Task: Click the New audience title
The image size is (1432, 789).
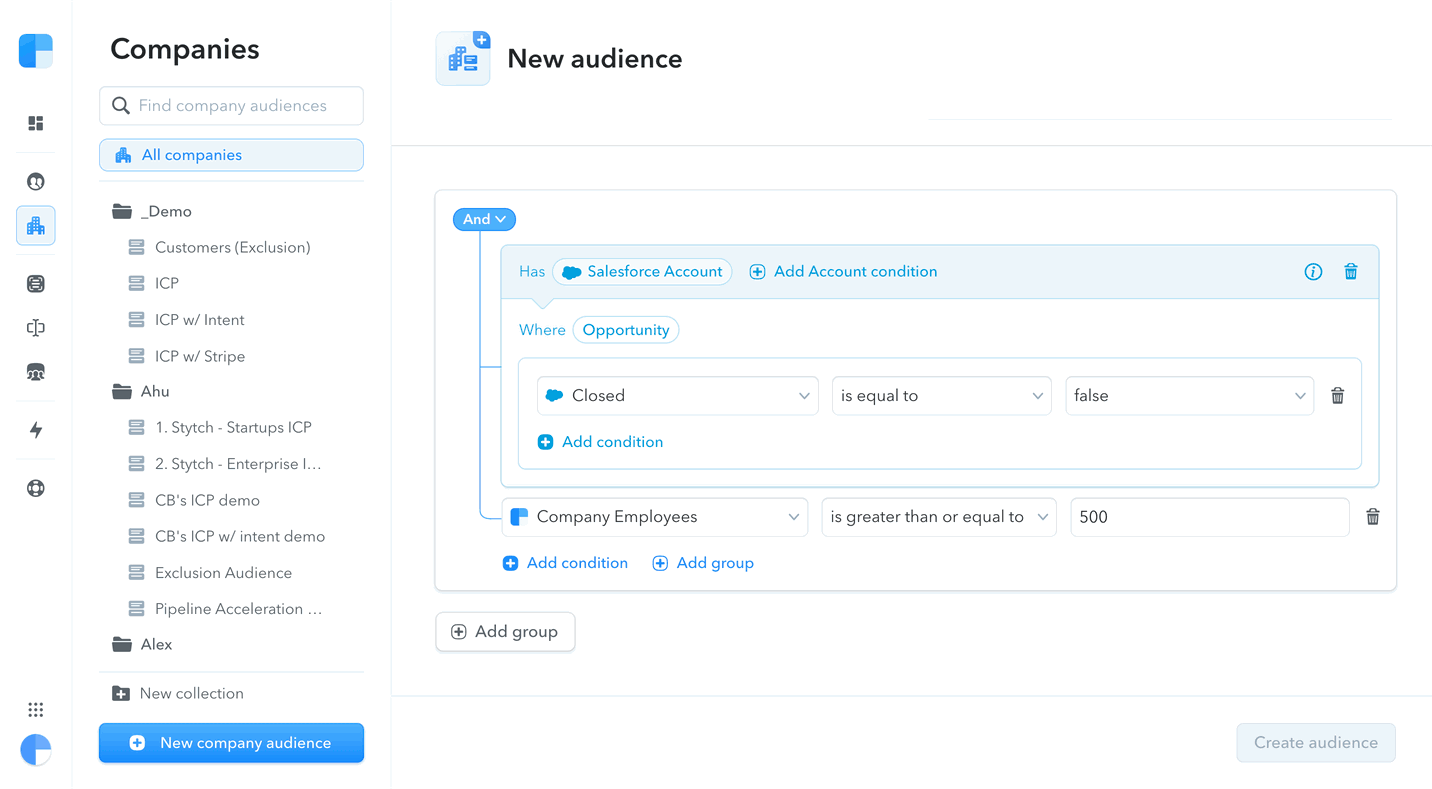Action: click(595, 59)
